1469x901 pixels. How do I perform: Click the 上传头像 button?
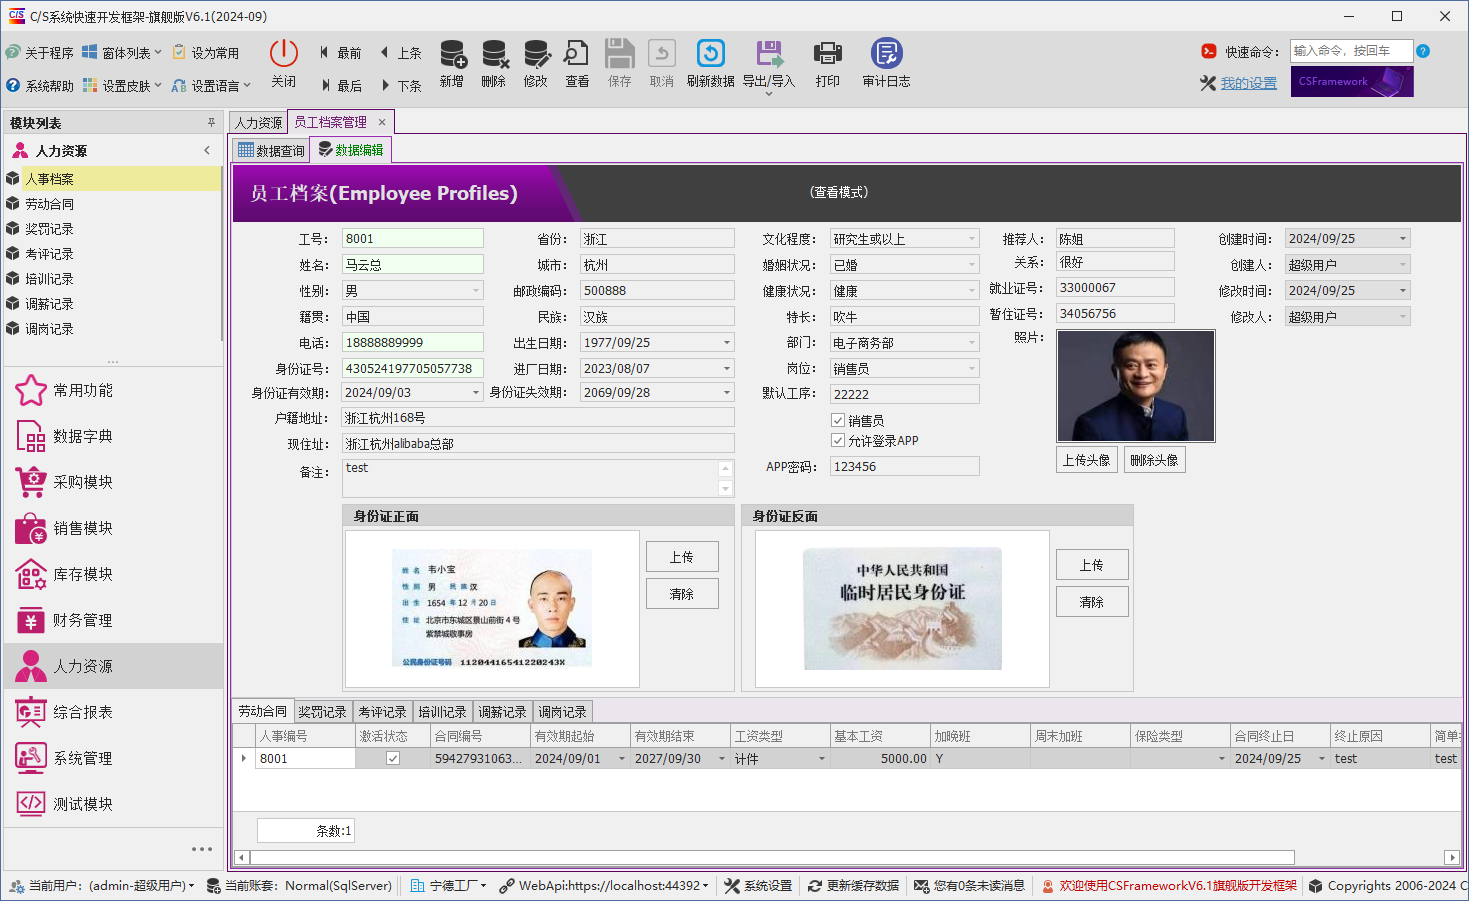coord(1087,460)
